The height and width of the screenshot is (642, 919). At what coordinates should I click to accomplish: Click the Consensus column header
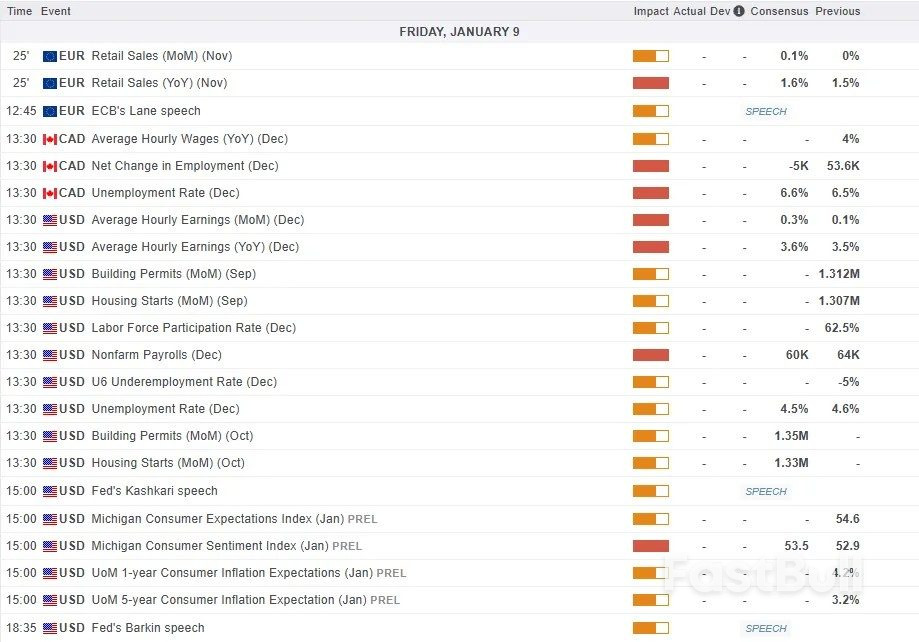click(x=779, y=11)
